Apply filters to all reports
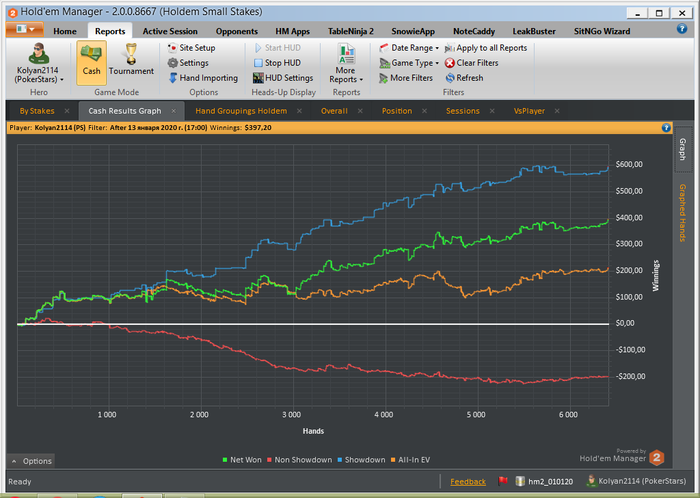The width and height of the screenshot is (700, 498). coord(486,48)
